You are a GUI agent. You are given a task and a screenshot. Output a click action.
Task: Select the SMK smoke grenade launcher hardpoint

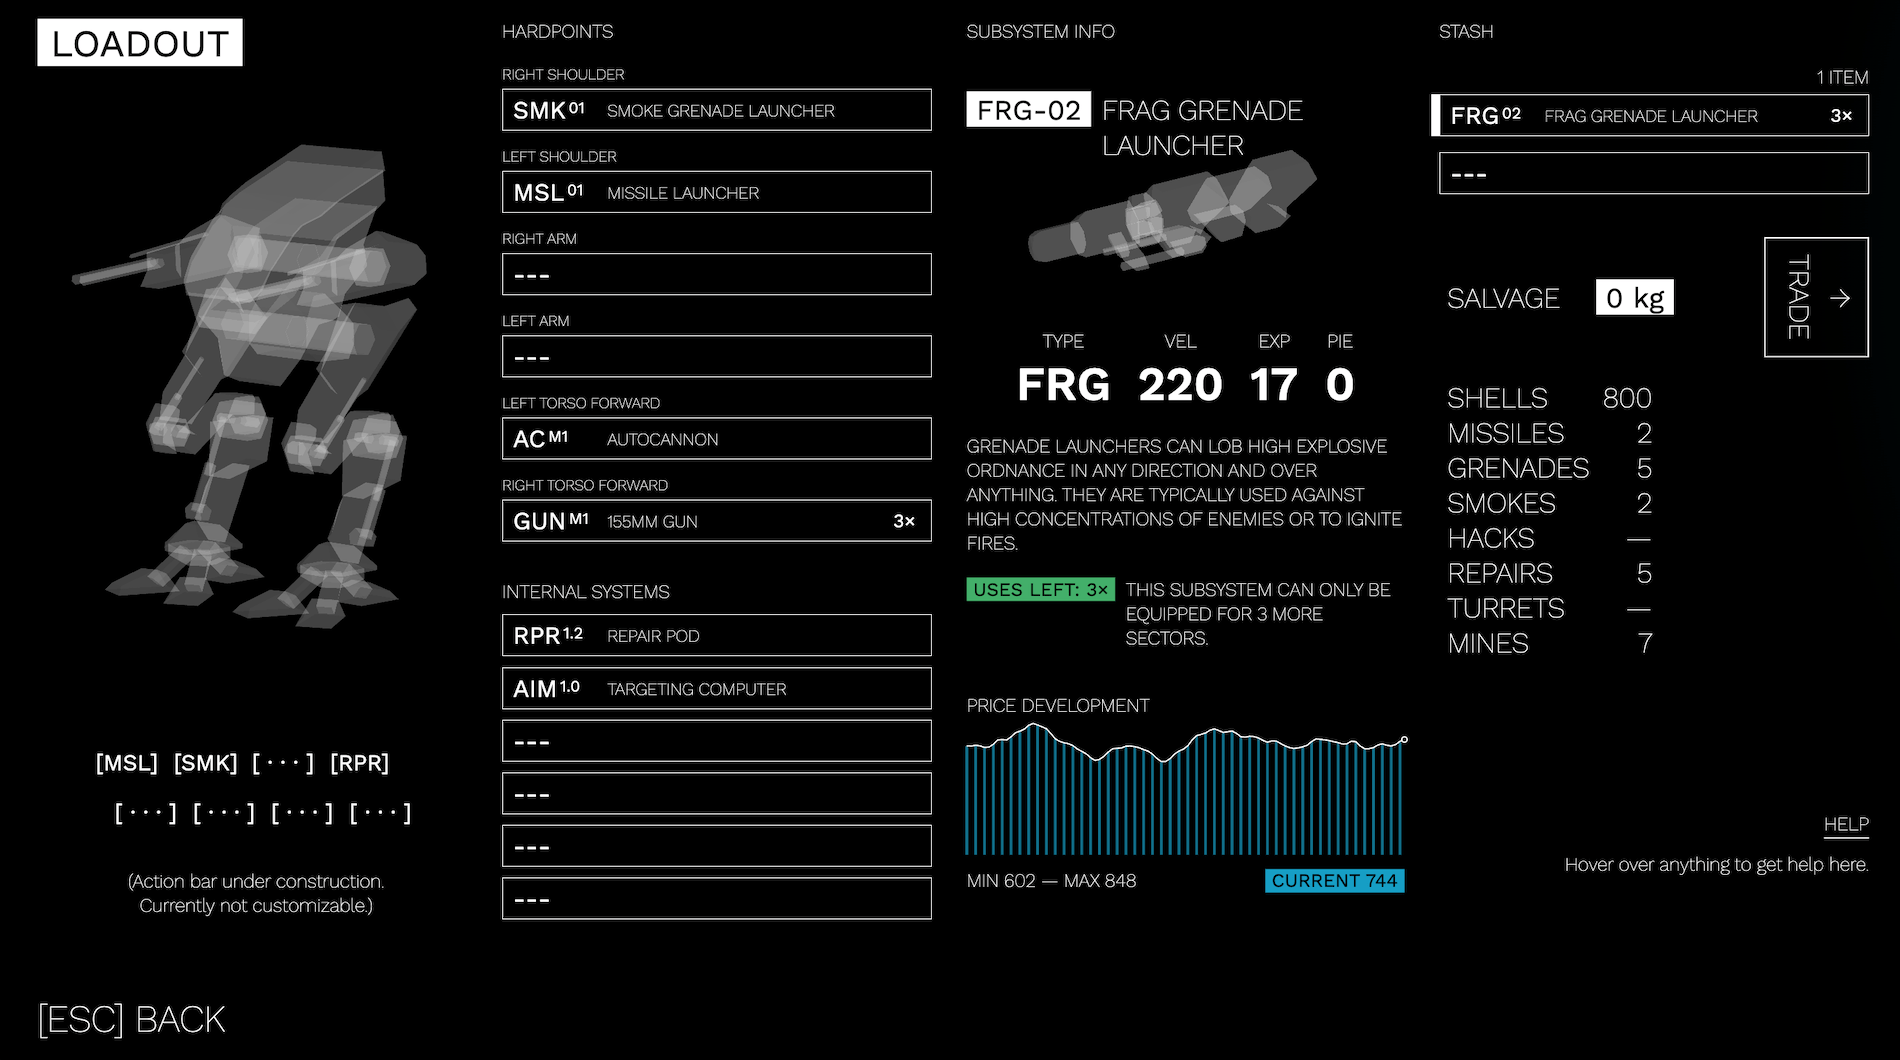pyautogui.click(x=716, y=110)
